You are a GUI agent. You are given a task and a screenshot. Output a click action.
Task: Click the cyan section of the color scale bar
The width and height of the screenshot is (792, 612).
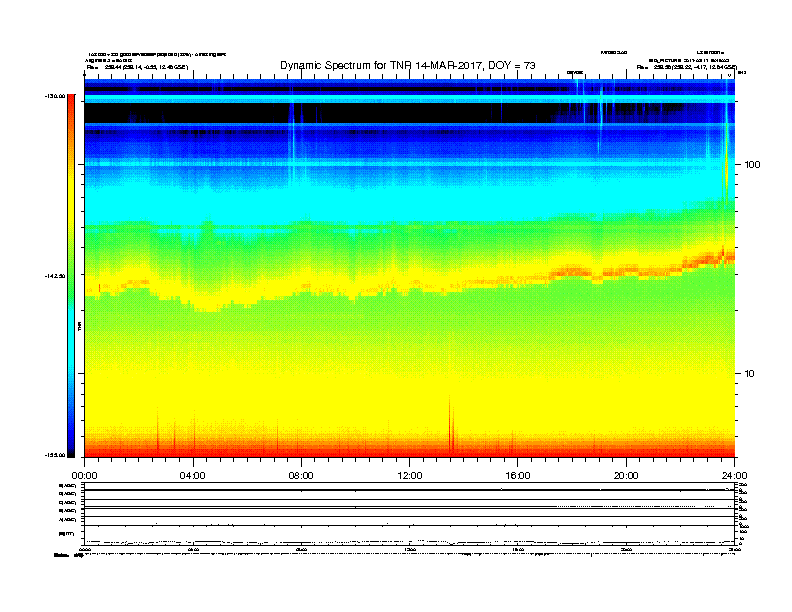tap(70, 350)
